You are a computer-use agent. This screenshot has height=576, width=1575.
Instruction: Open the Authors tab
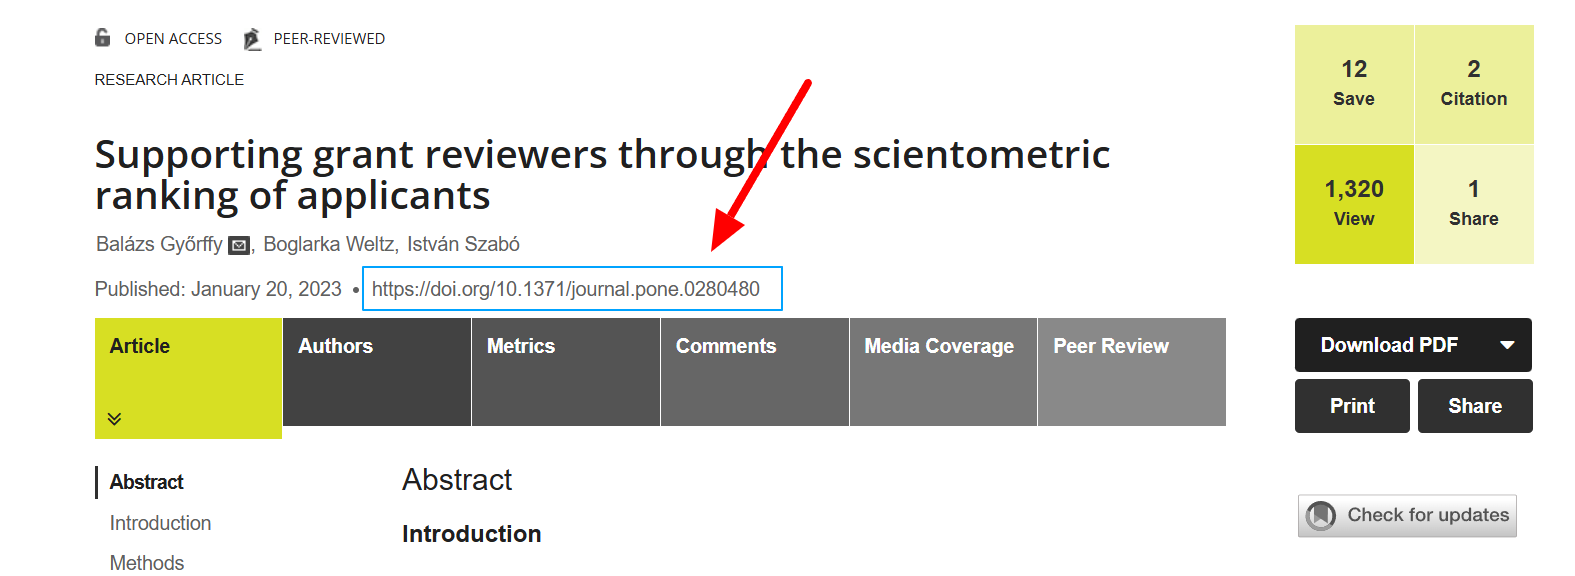377,372
